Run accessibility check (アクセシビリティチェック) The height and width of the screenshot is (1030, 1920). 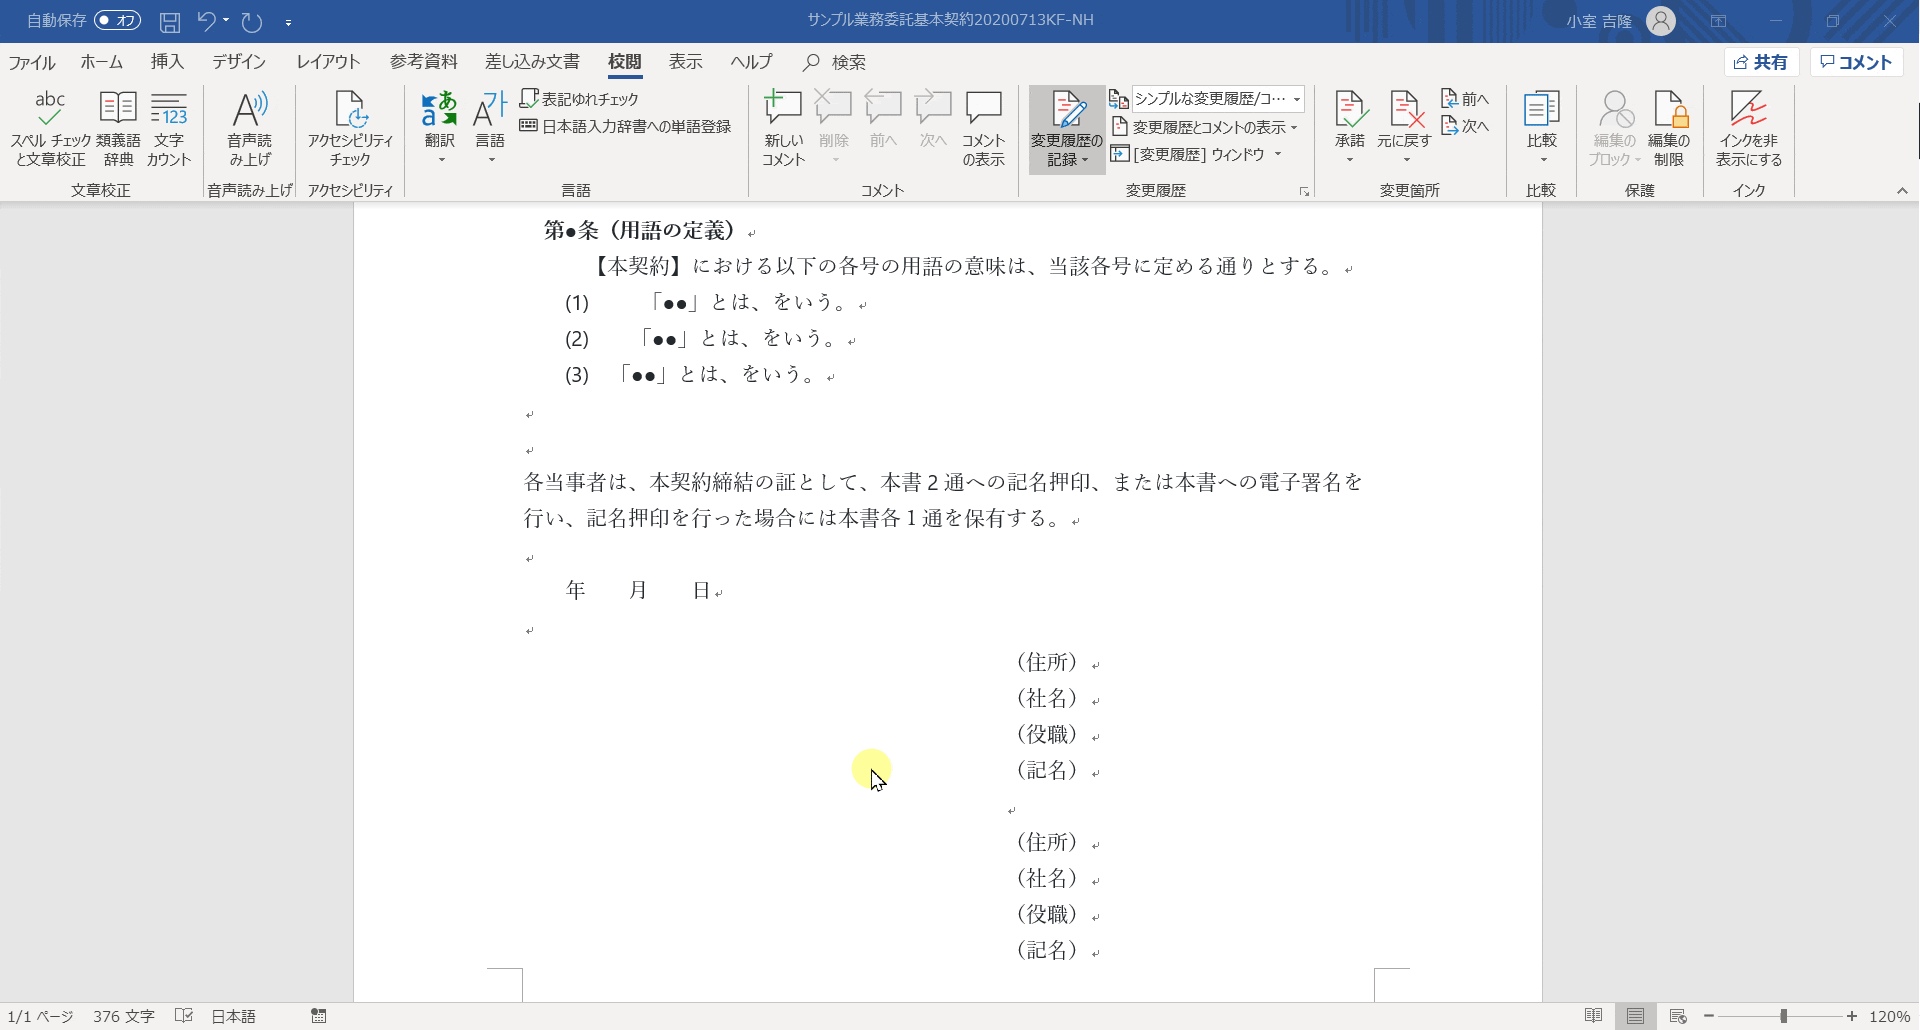(350, 128)
